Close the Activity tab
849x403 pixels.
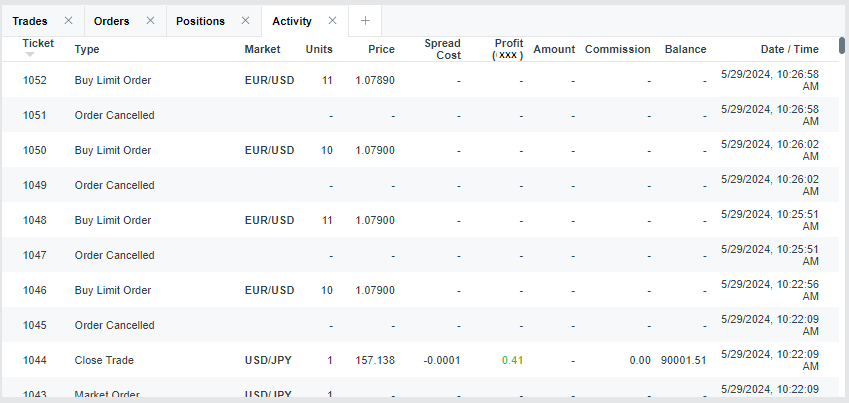pyautogui.click(x=333, y=21)
